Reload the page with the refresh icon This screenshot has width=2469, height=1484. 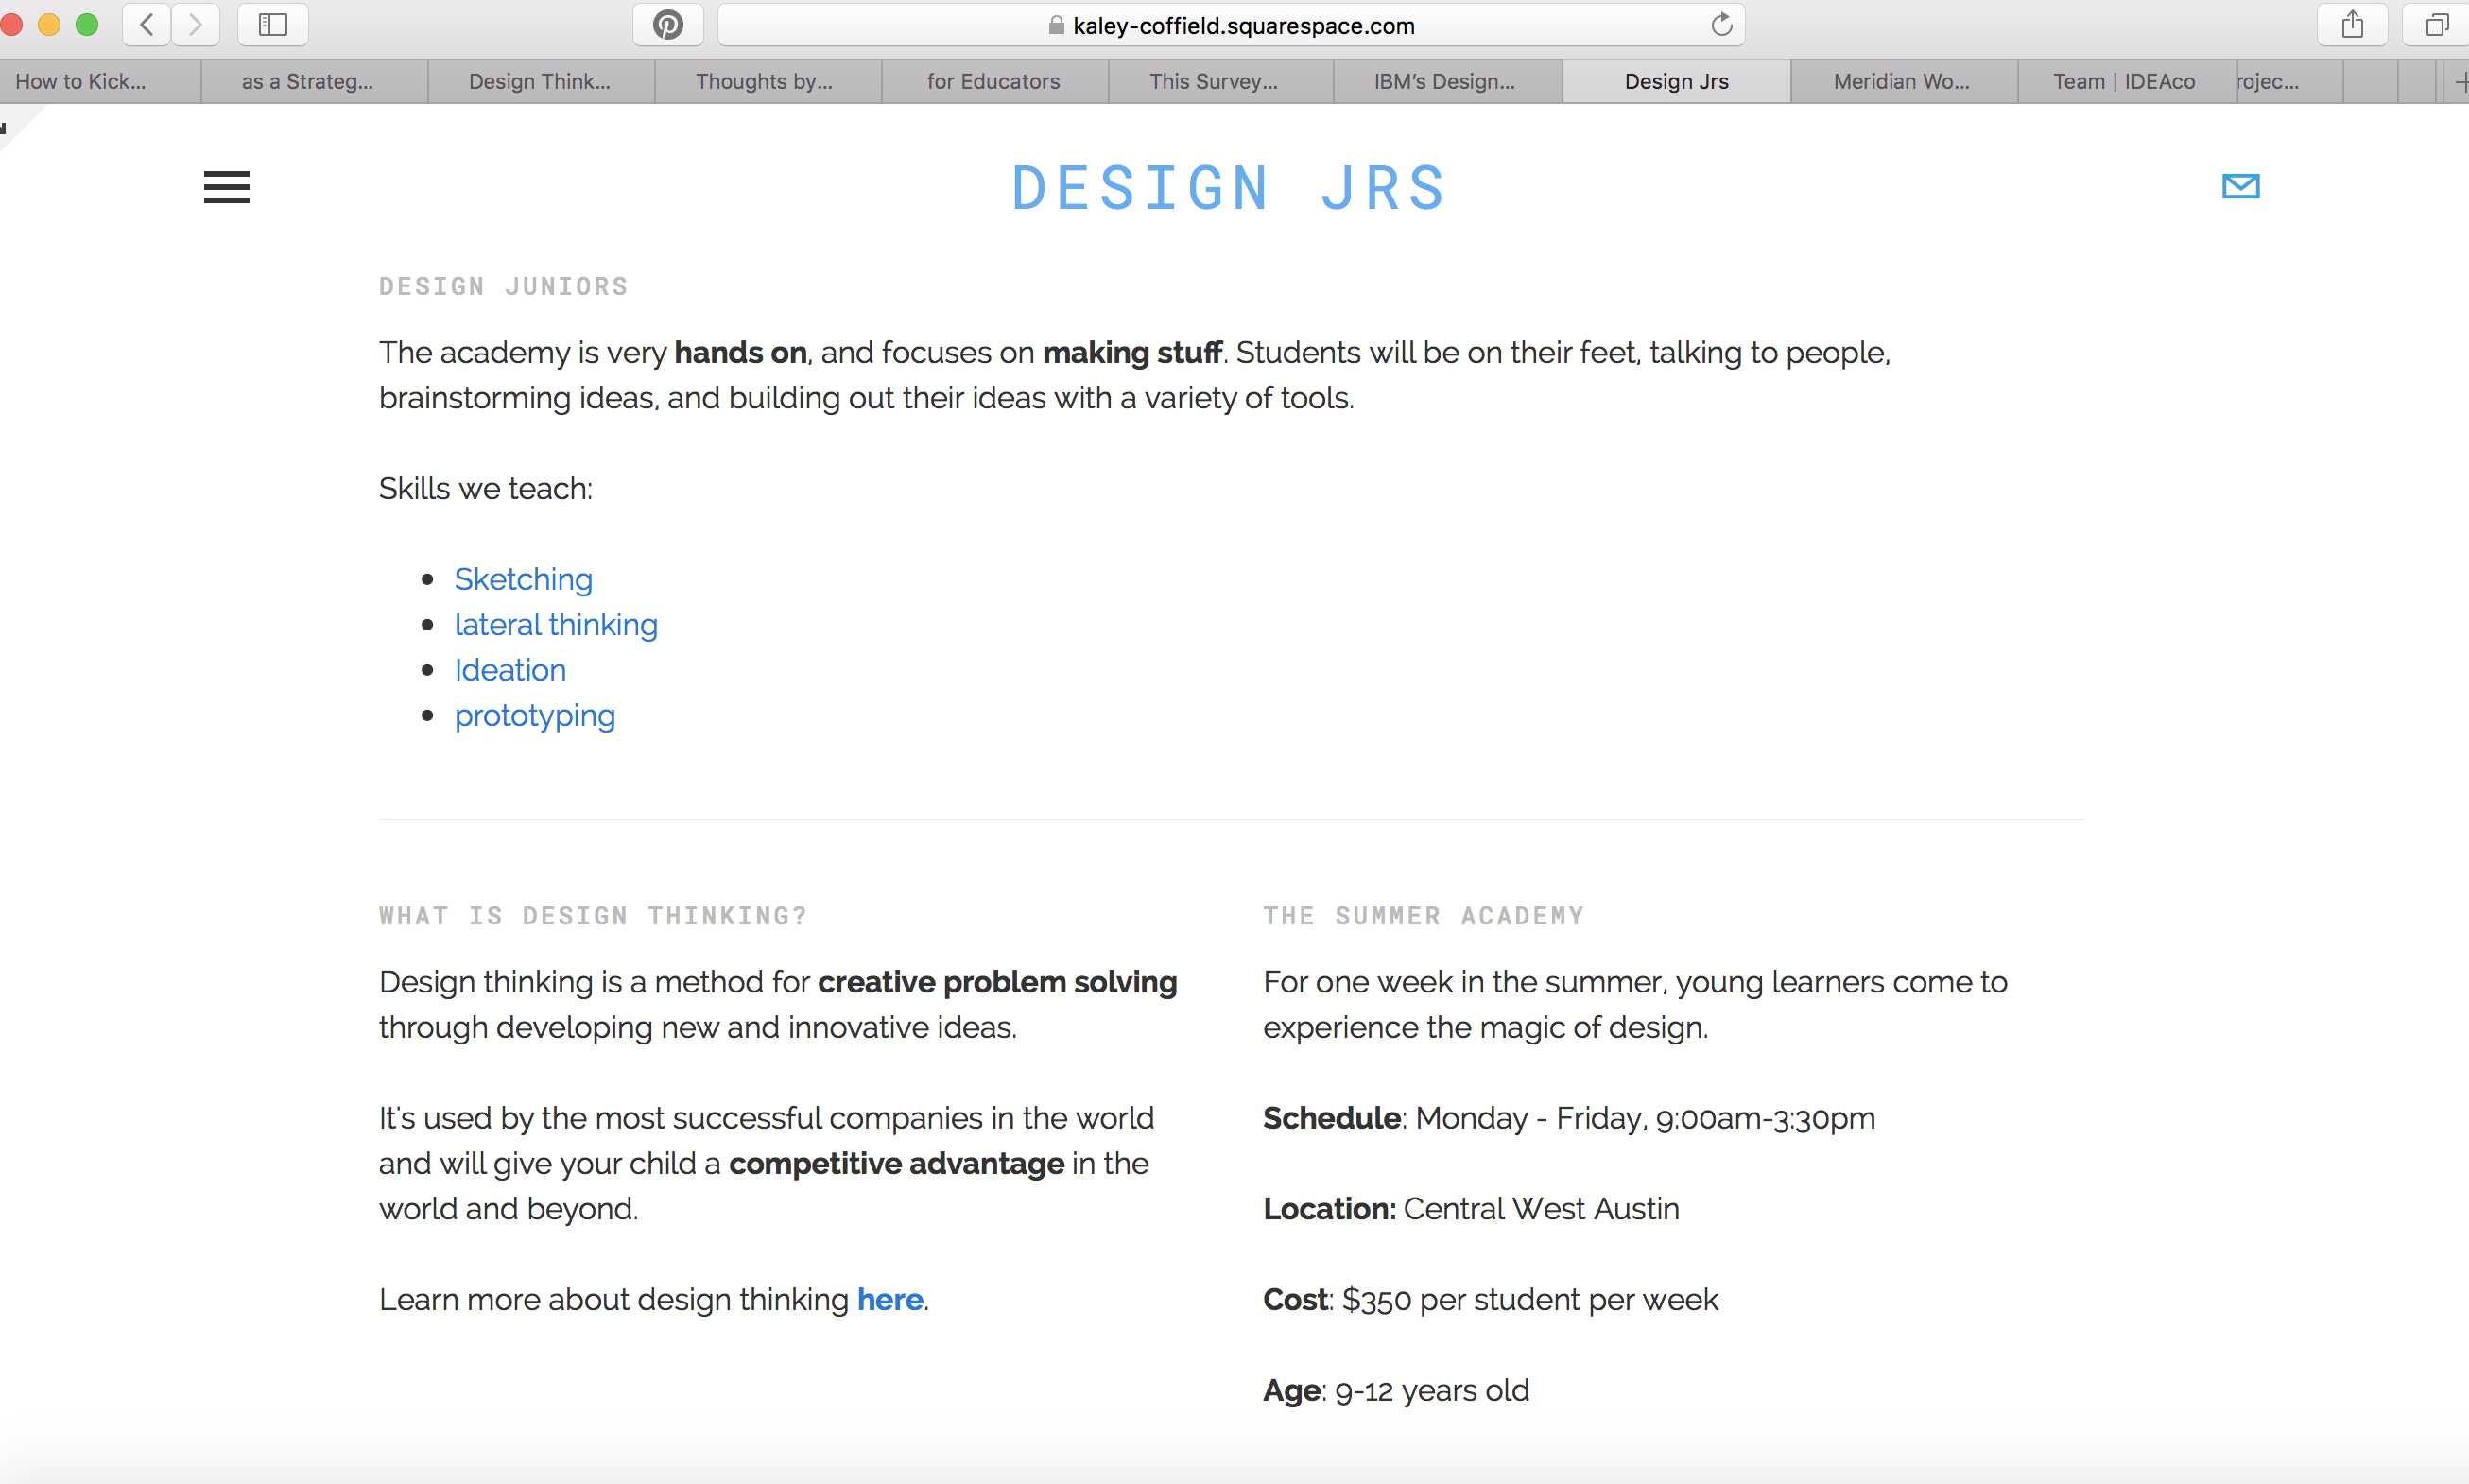1721,25
